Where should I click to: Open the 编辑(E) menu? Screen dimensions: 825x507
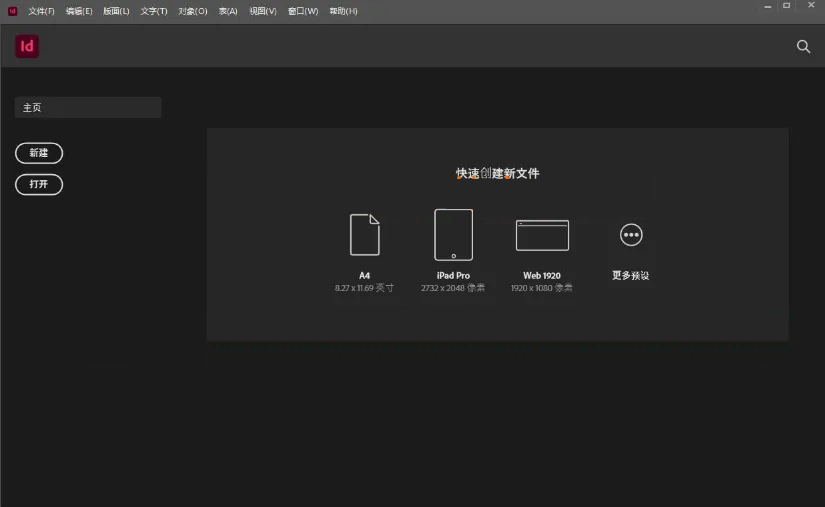click(x=79, y=11)
